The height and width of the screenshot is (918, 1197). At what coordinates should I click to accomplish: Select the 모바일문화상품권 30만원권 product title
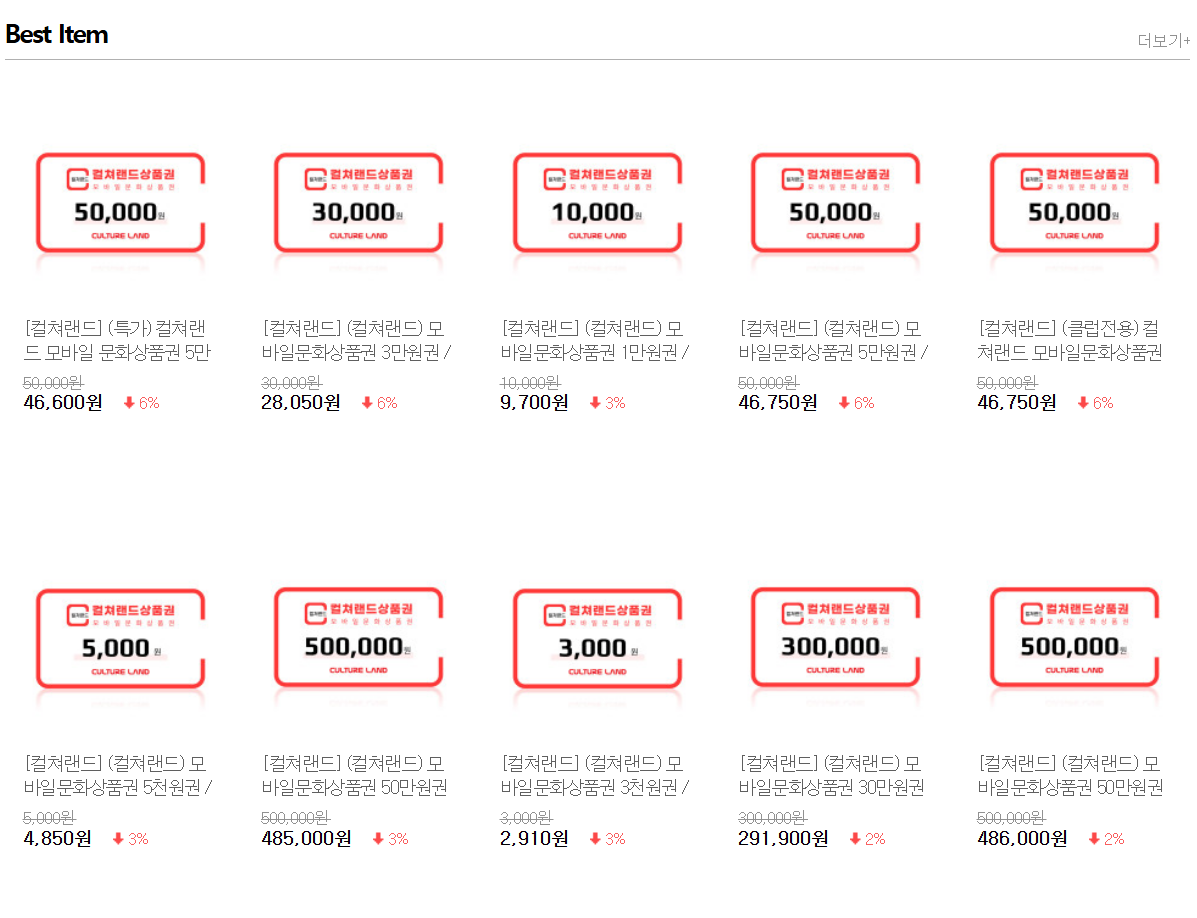[x=832, y=775]
